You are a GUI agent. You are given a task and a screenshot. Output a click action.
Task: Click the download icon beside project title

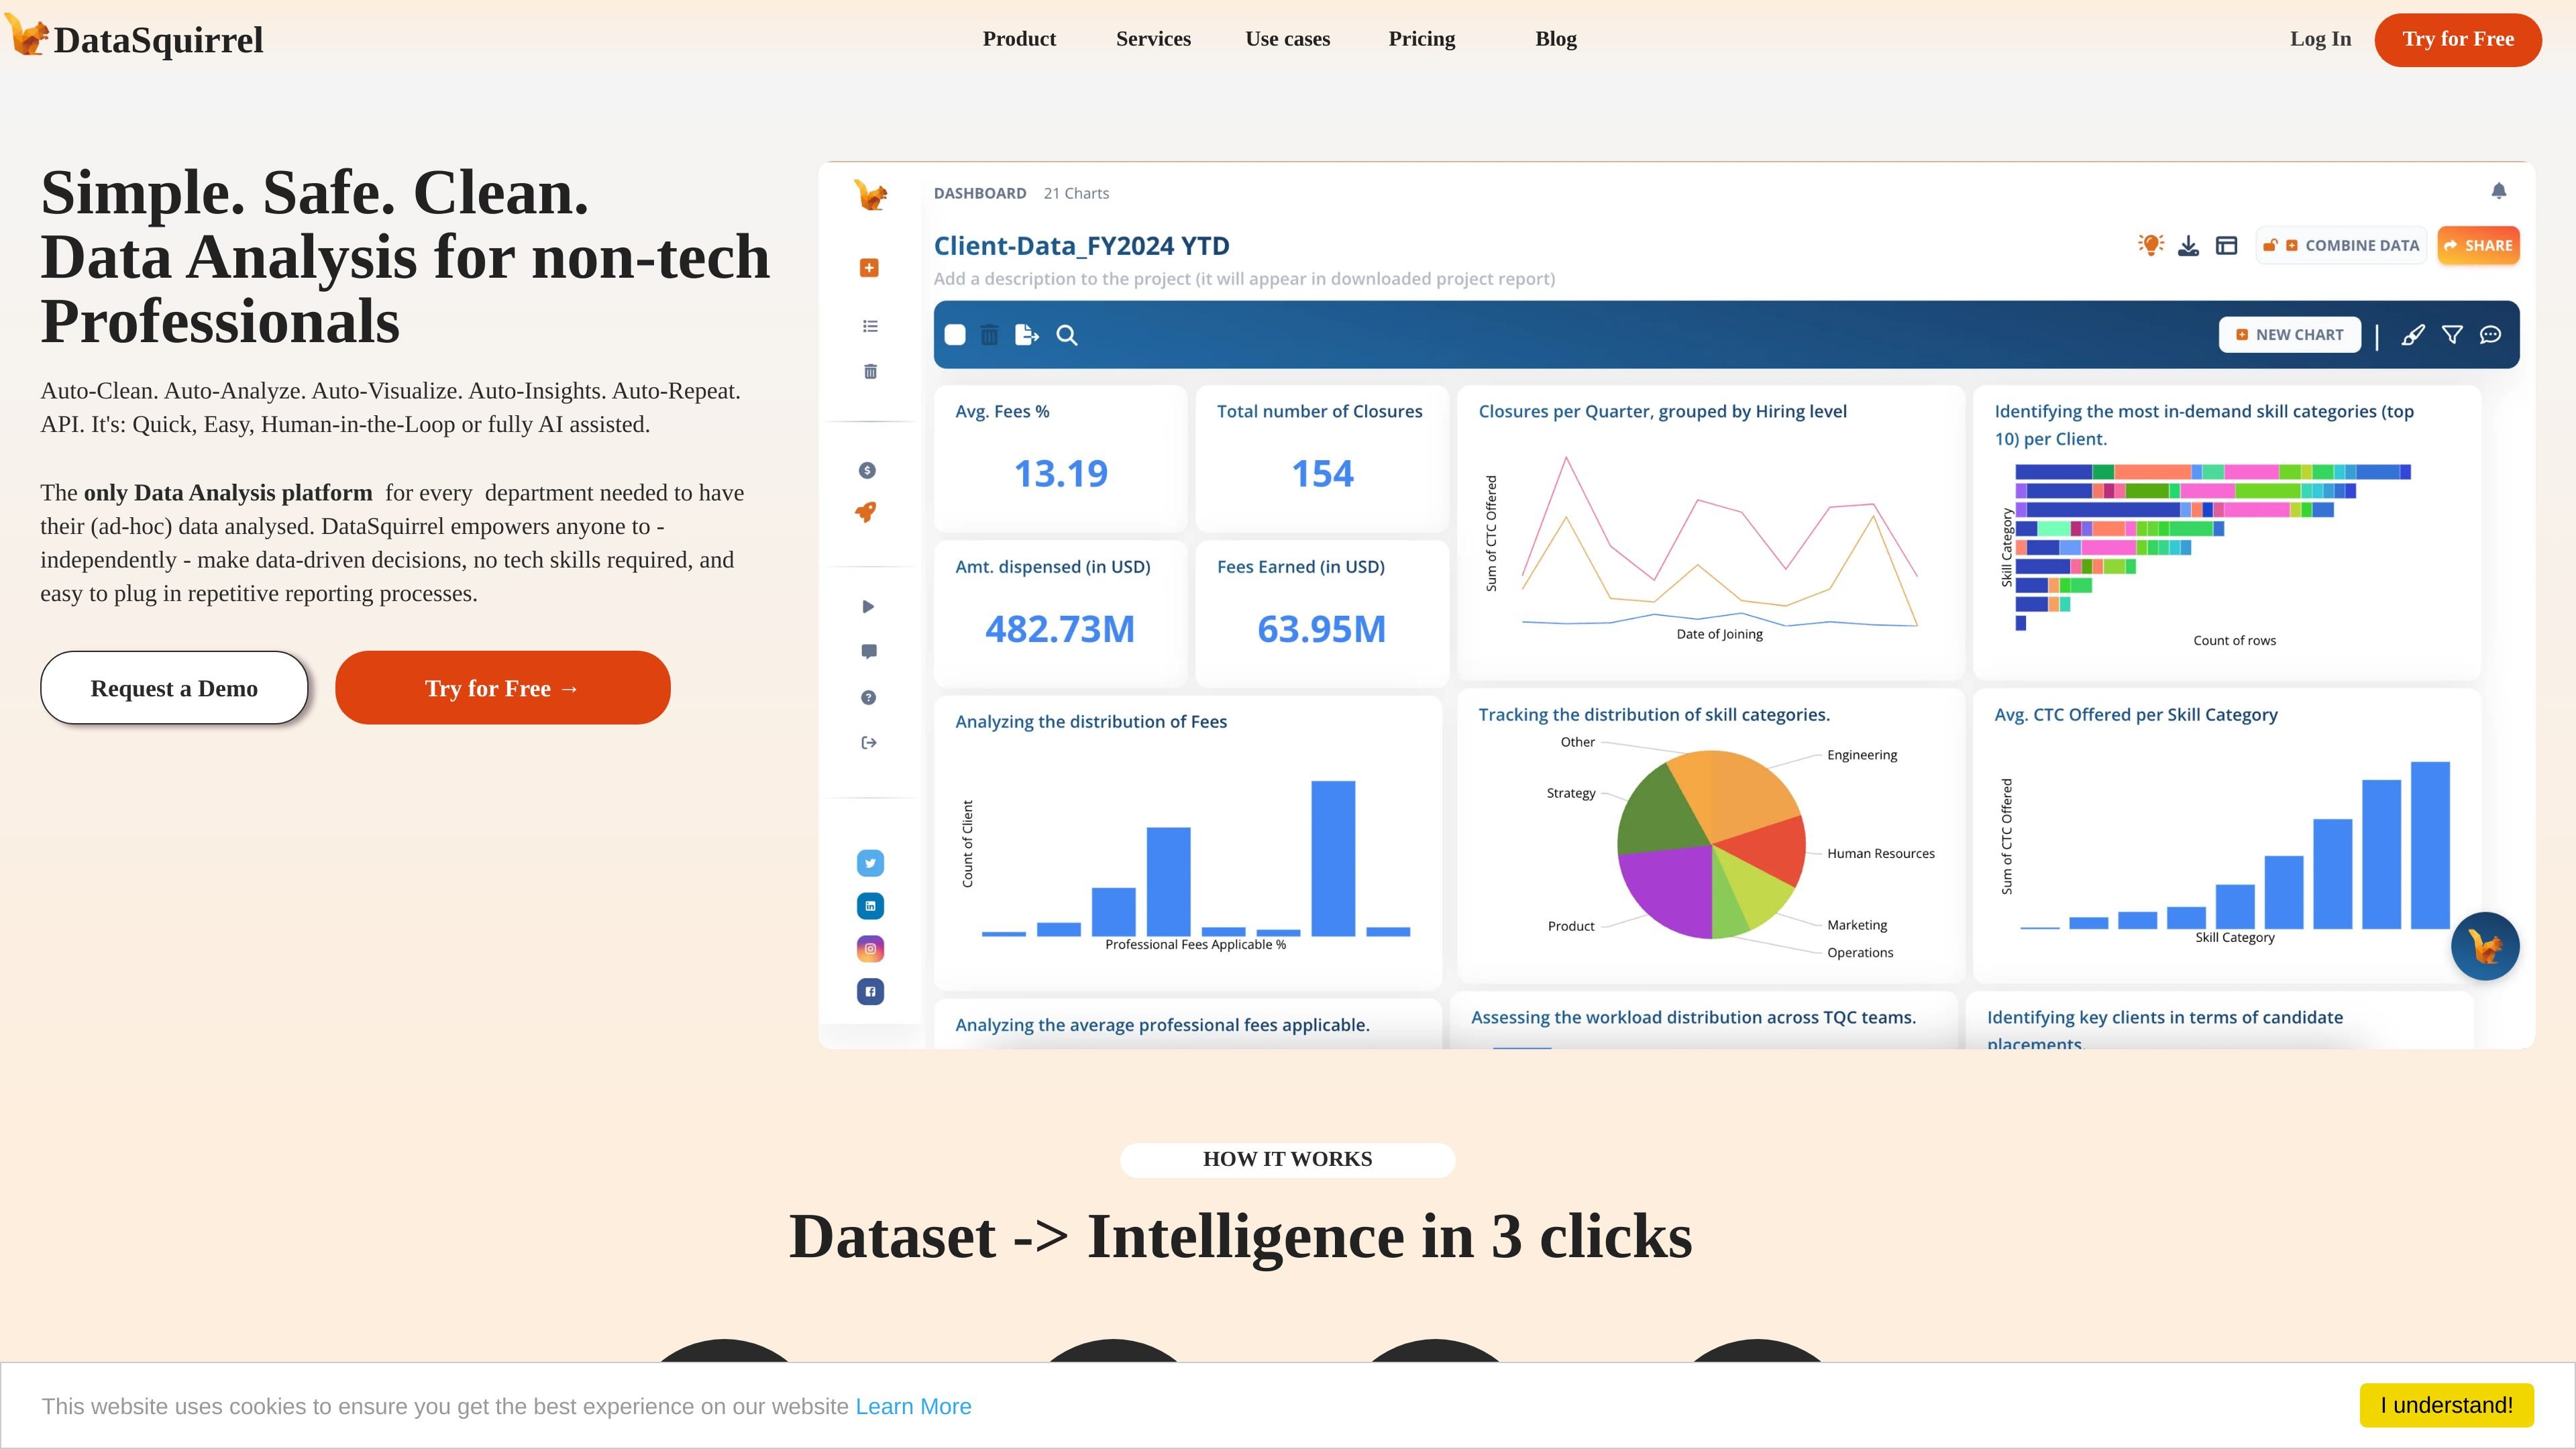tap(2189, 246)
